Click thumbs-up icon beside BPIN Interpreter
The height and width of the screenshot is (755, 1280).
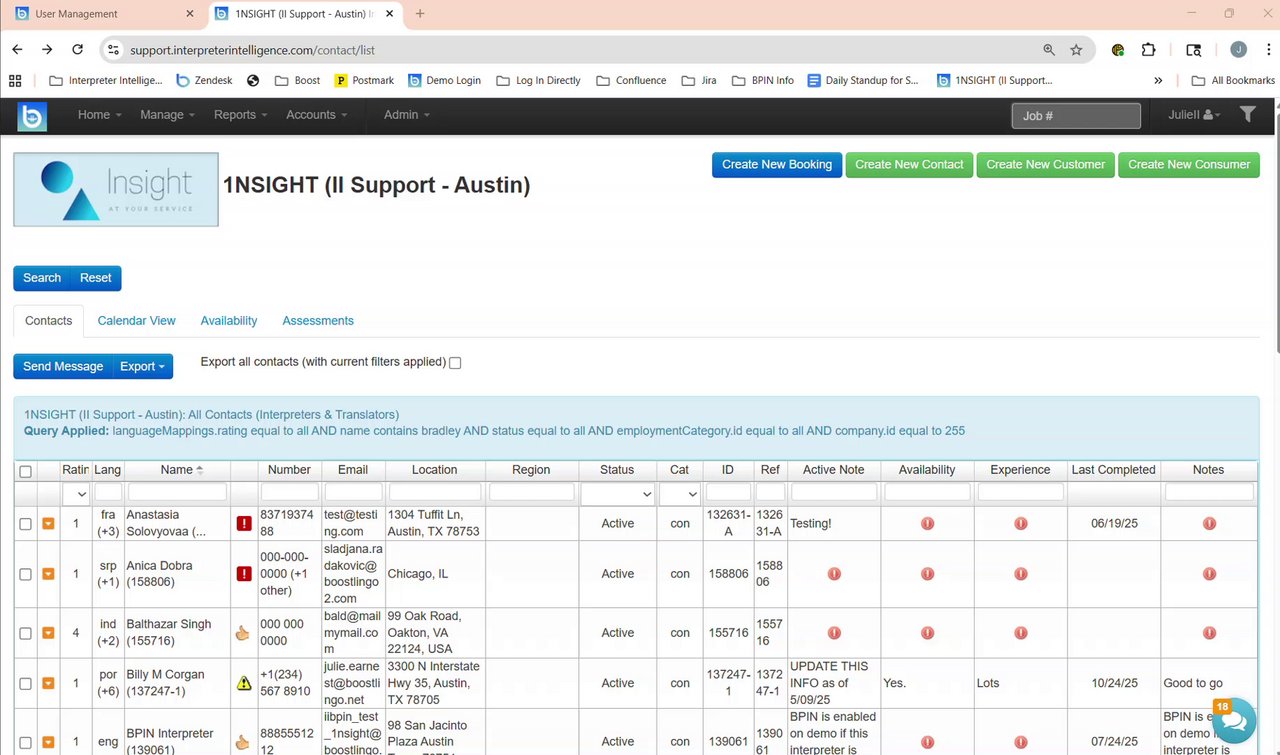(244, 742)
